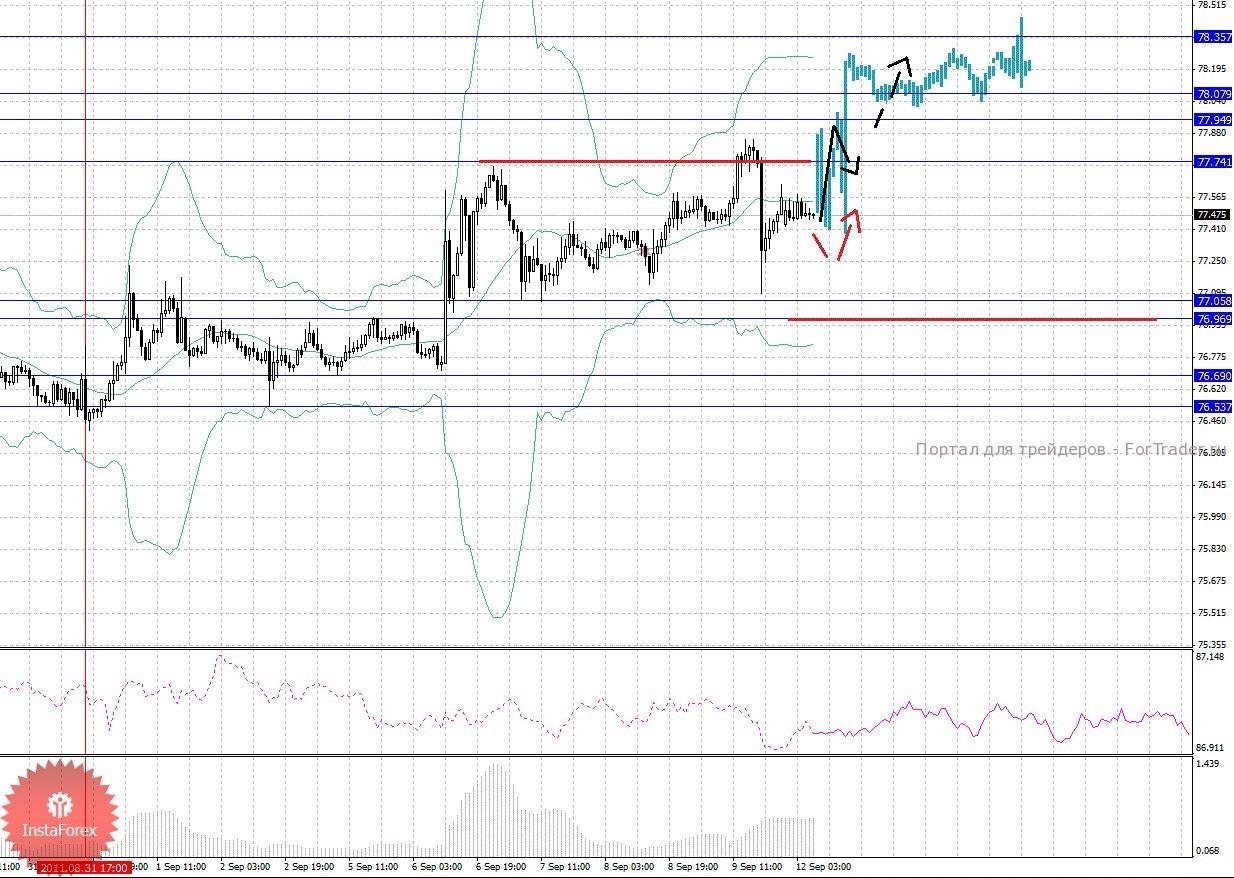Screen dimensions: 1234x878
Task: Click the 6 Sep 19:00 time label
Action: (501, 868)
